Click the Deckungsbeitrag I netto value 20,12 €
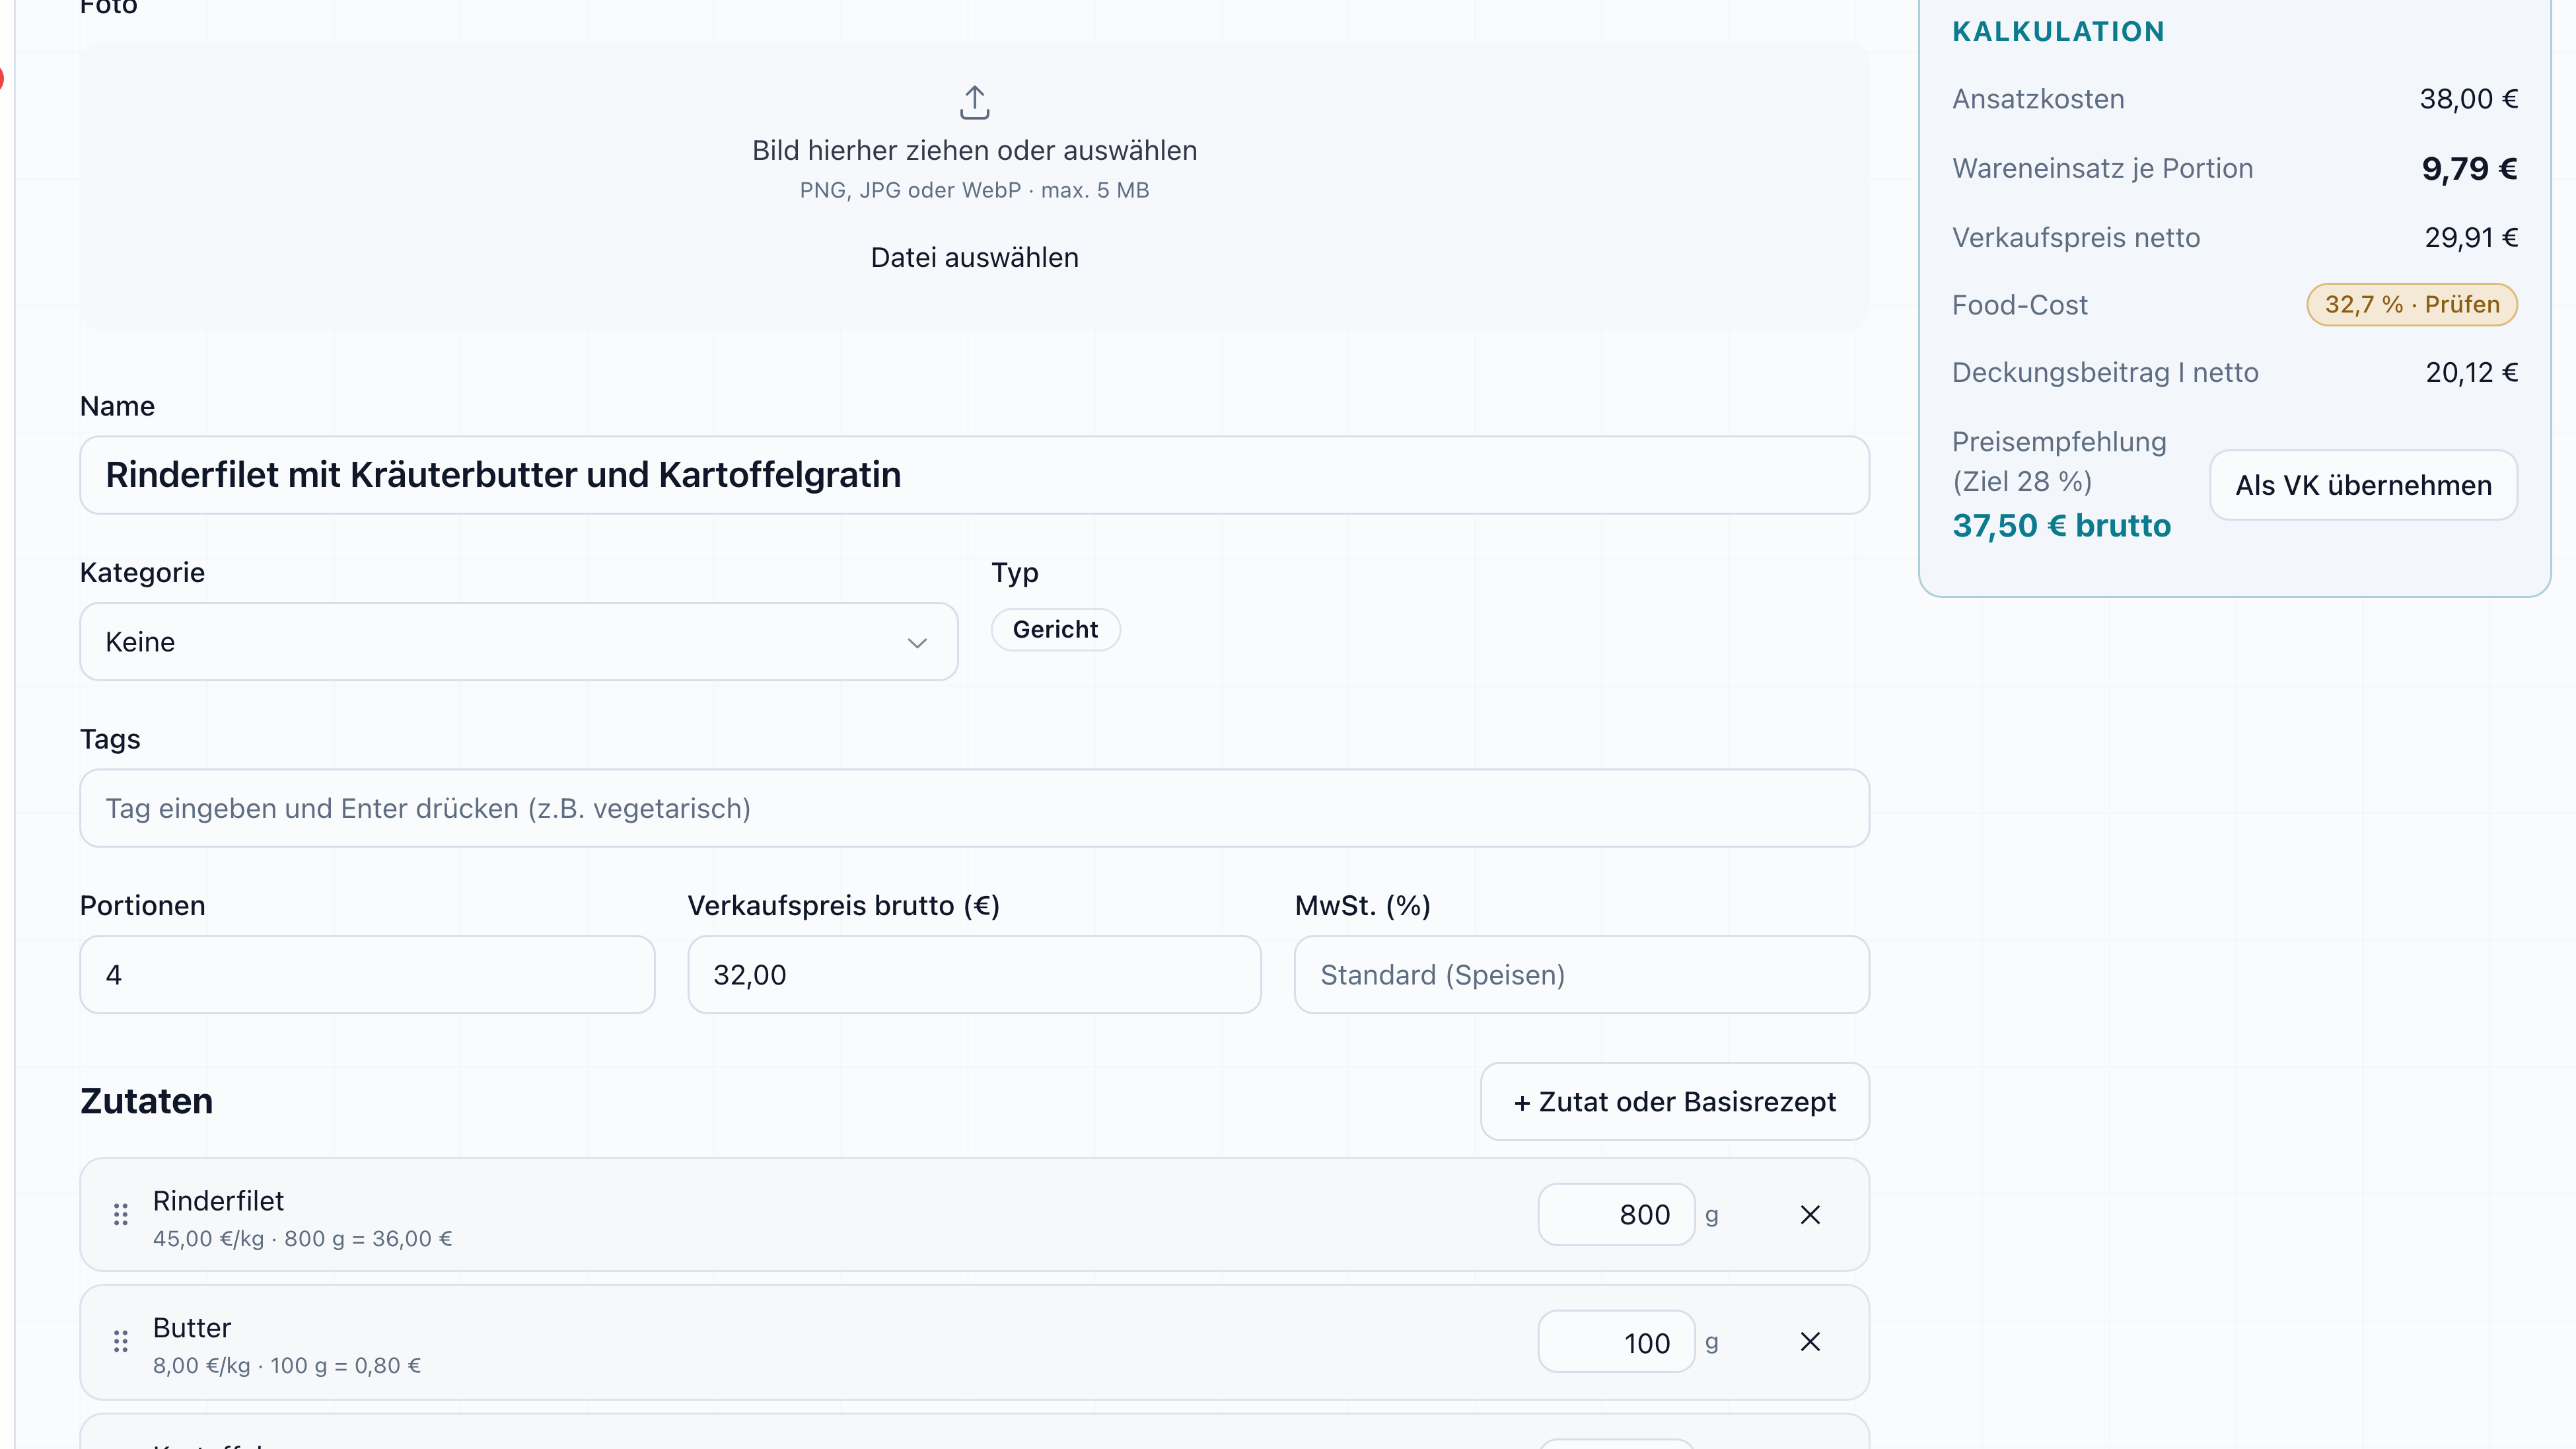Screen dimensions: 2576x1449 [2471, 372]
